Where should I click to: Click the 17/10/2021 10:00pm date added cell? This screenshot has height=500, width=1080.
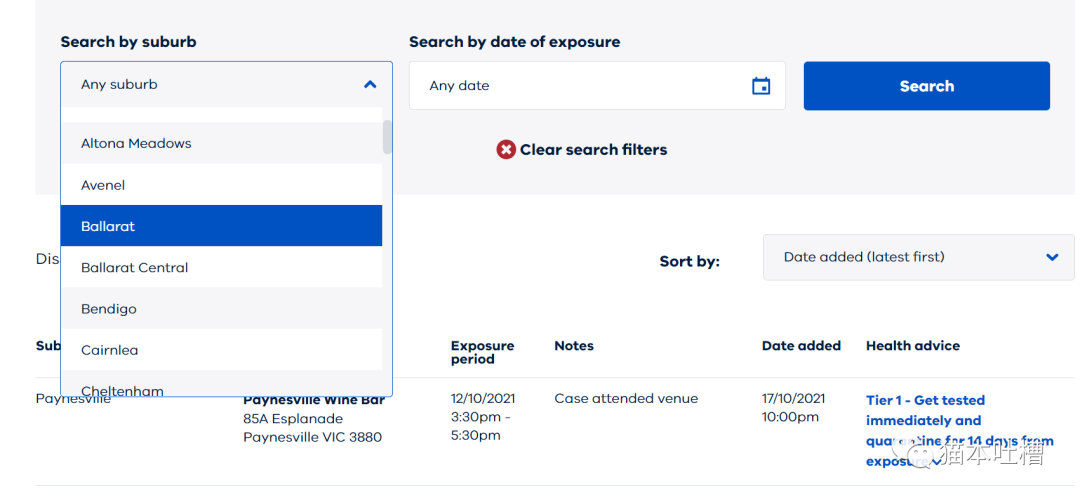click(793, 408)
